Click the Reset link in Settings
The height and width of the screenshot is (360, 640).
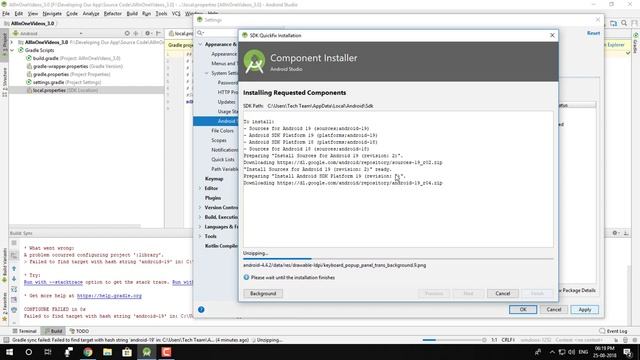pyautogui.click(x=593, y=33)
